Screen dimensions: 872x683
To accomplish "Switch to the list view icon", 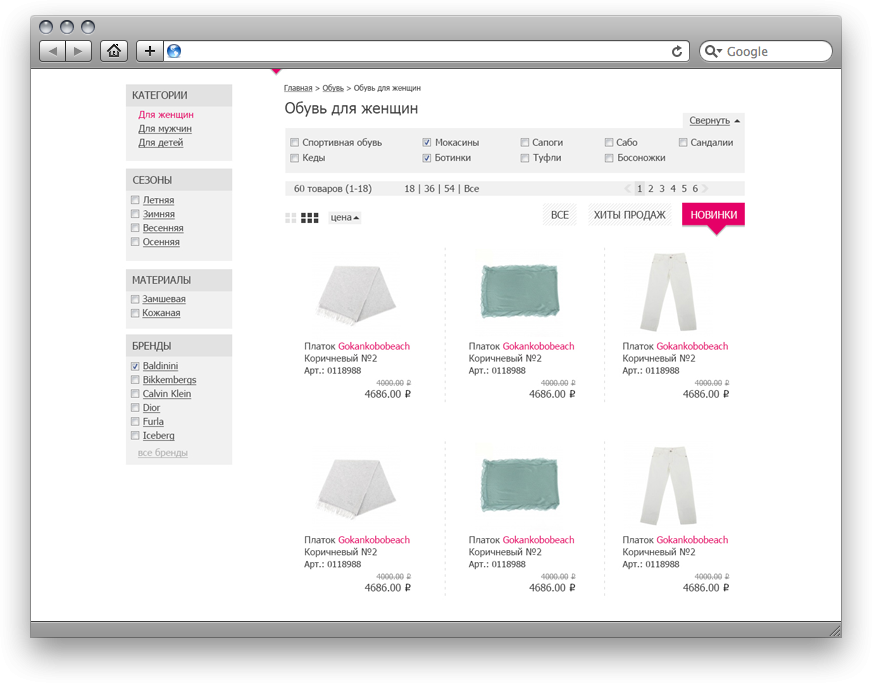I will point(290,217).
